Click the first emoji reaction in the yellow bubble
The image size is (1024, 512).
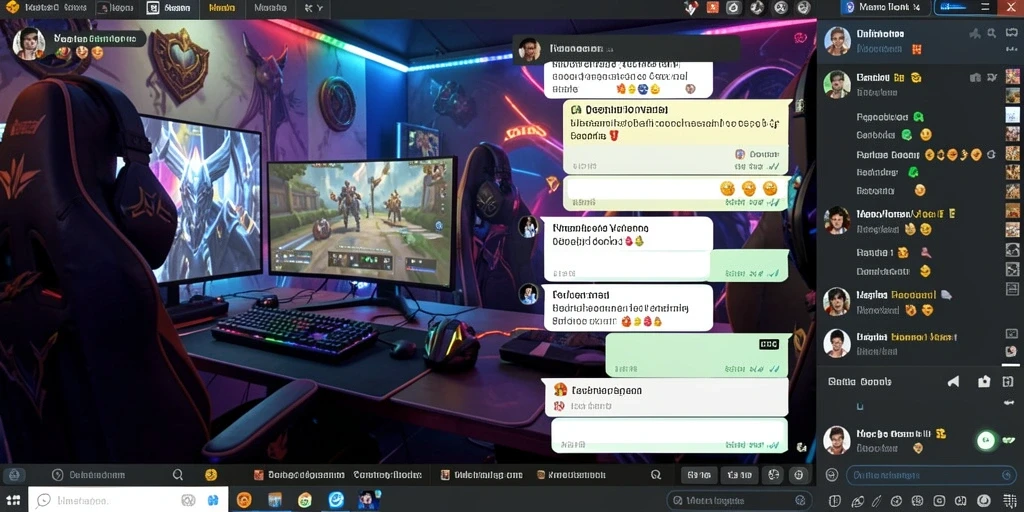[727, 189]
